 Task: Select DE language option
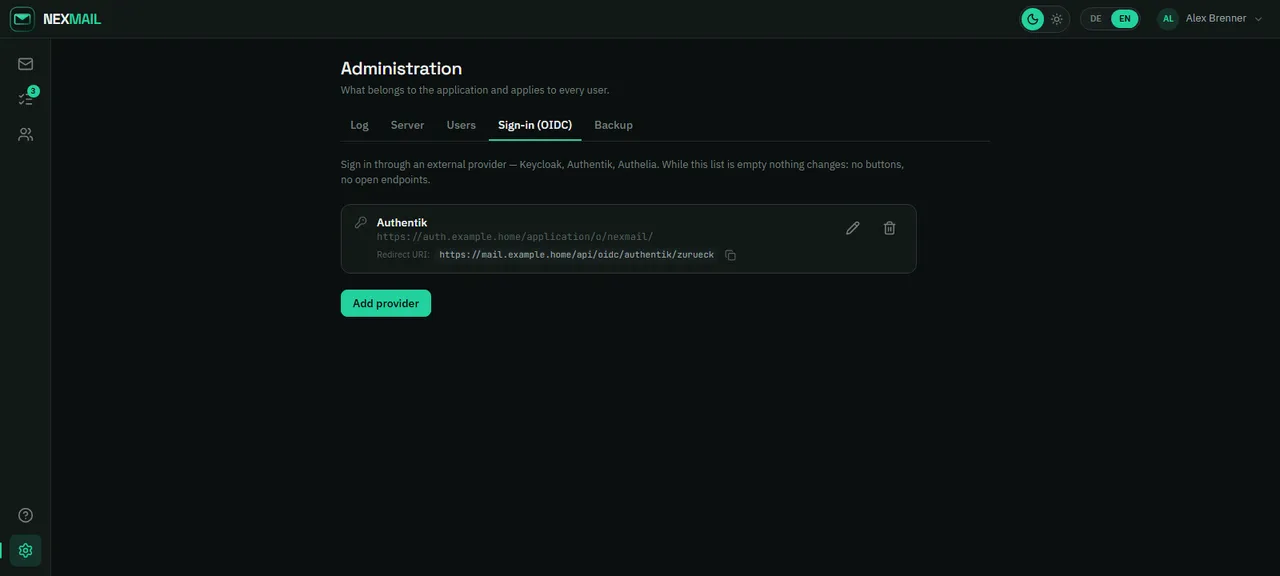(x=1096, y=19)
